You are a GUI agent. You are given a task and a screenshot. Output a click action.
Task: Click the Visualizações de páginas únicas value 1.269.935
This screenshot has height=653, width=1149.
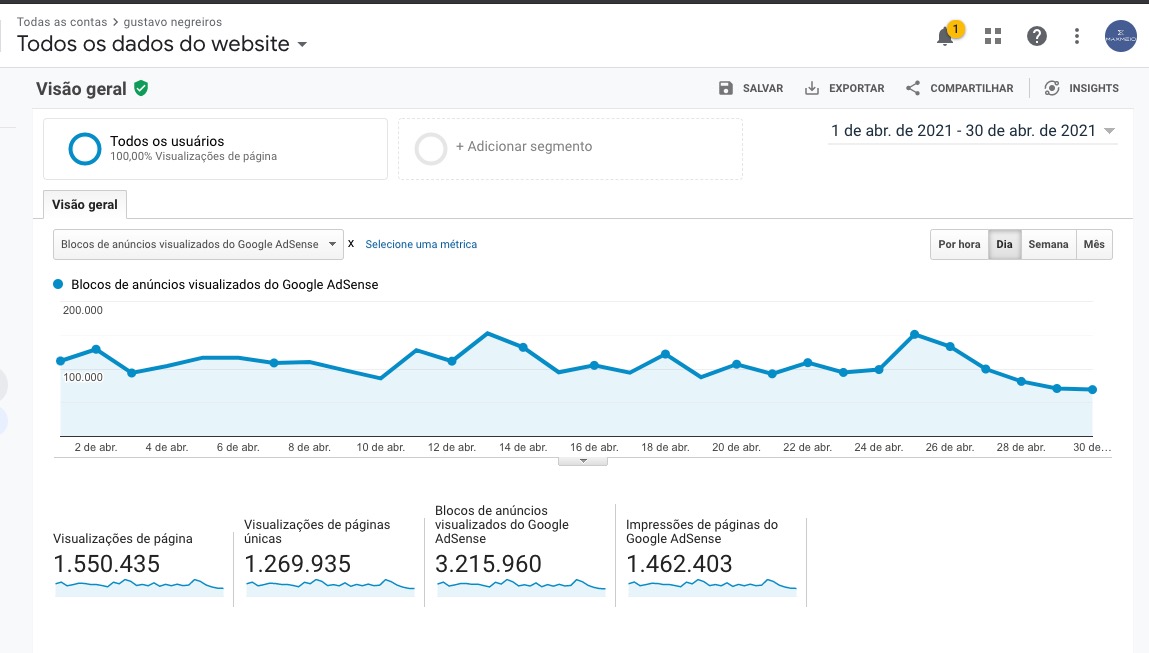tap(298, 564)
